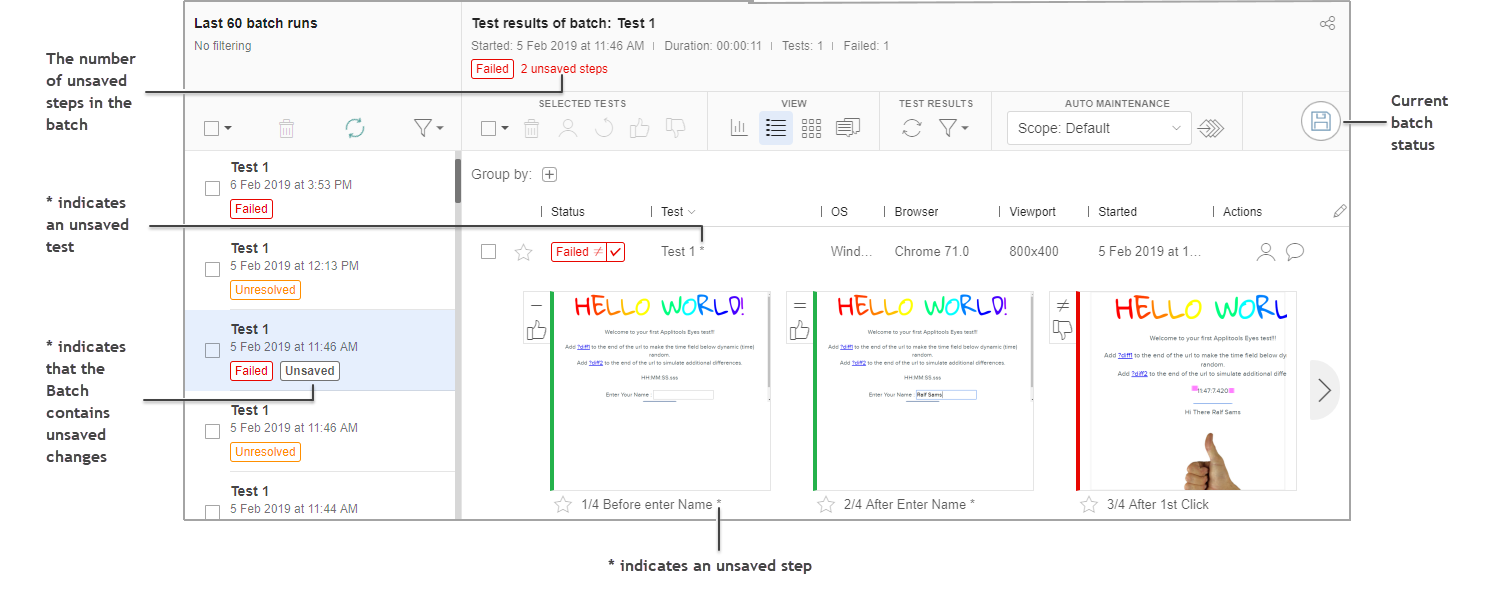Click the share icon in the header
Image resolution: width=1485 pixels, height=591 pixels.
tap(1327, 23)
